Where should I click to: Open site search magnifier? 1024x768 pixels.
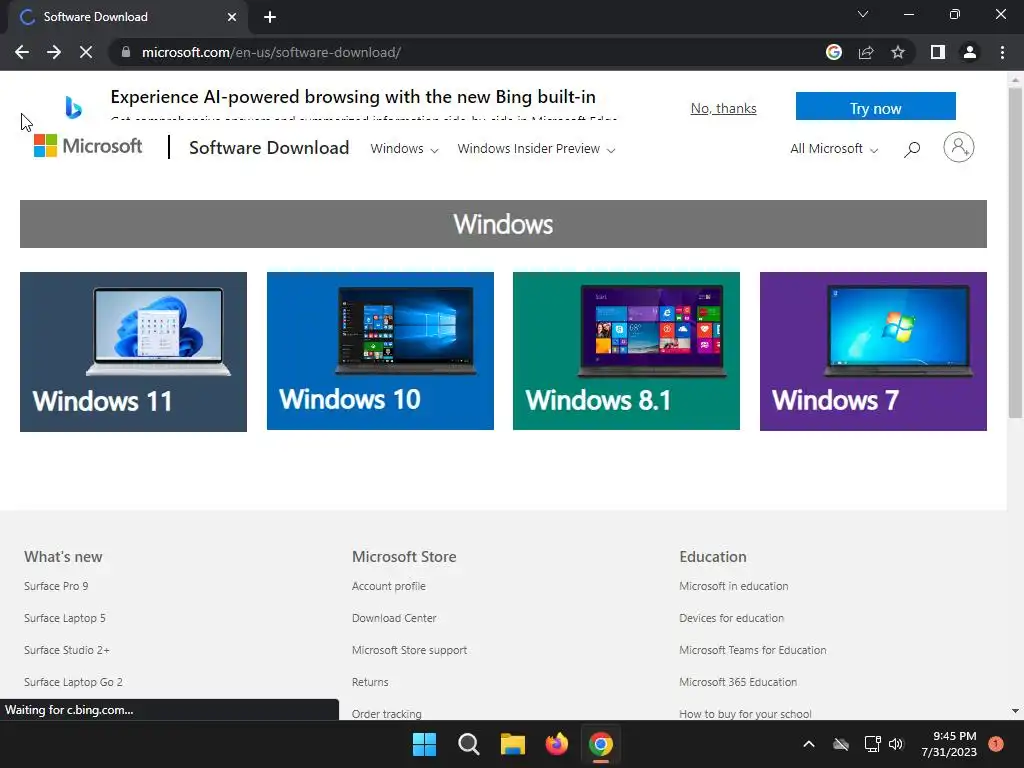912,149
